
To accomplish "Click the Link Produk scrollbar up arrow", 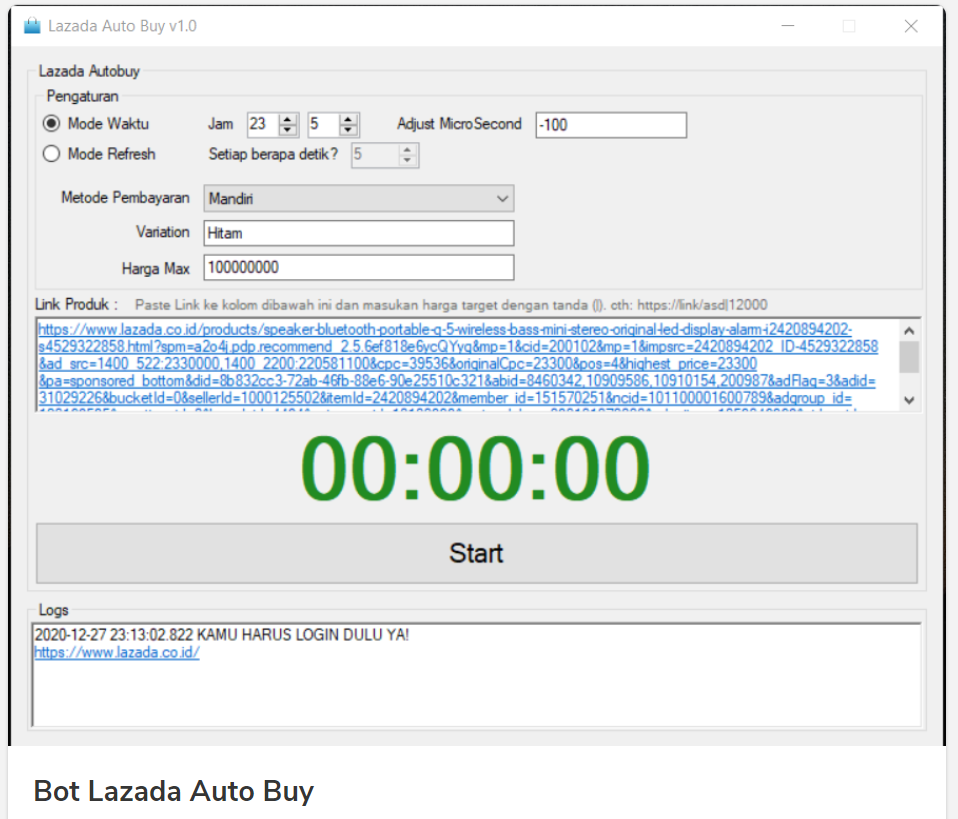I will (909, 331).
